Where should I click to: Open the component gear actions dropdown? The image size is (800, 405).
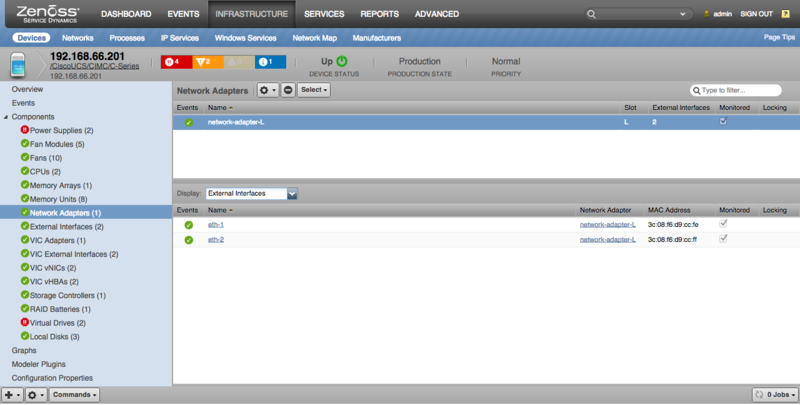268,90
